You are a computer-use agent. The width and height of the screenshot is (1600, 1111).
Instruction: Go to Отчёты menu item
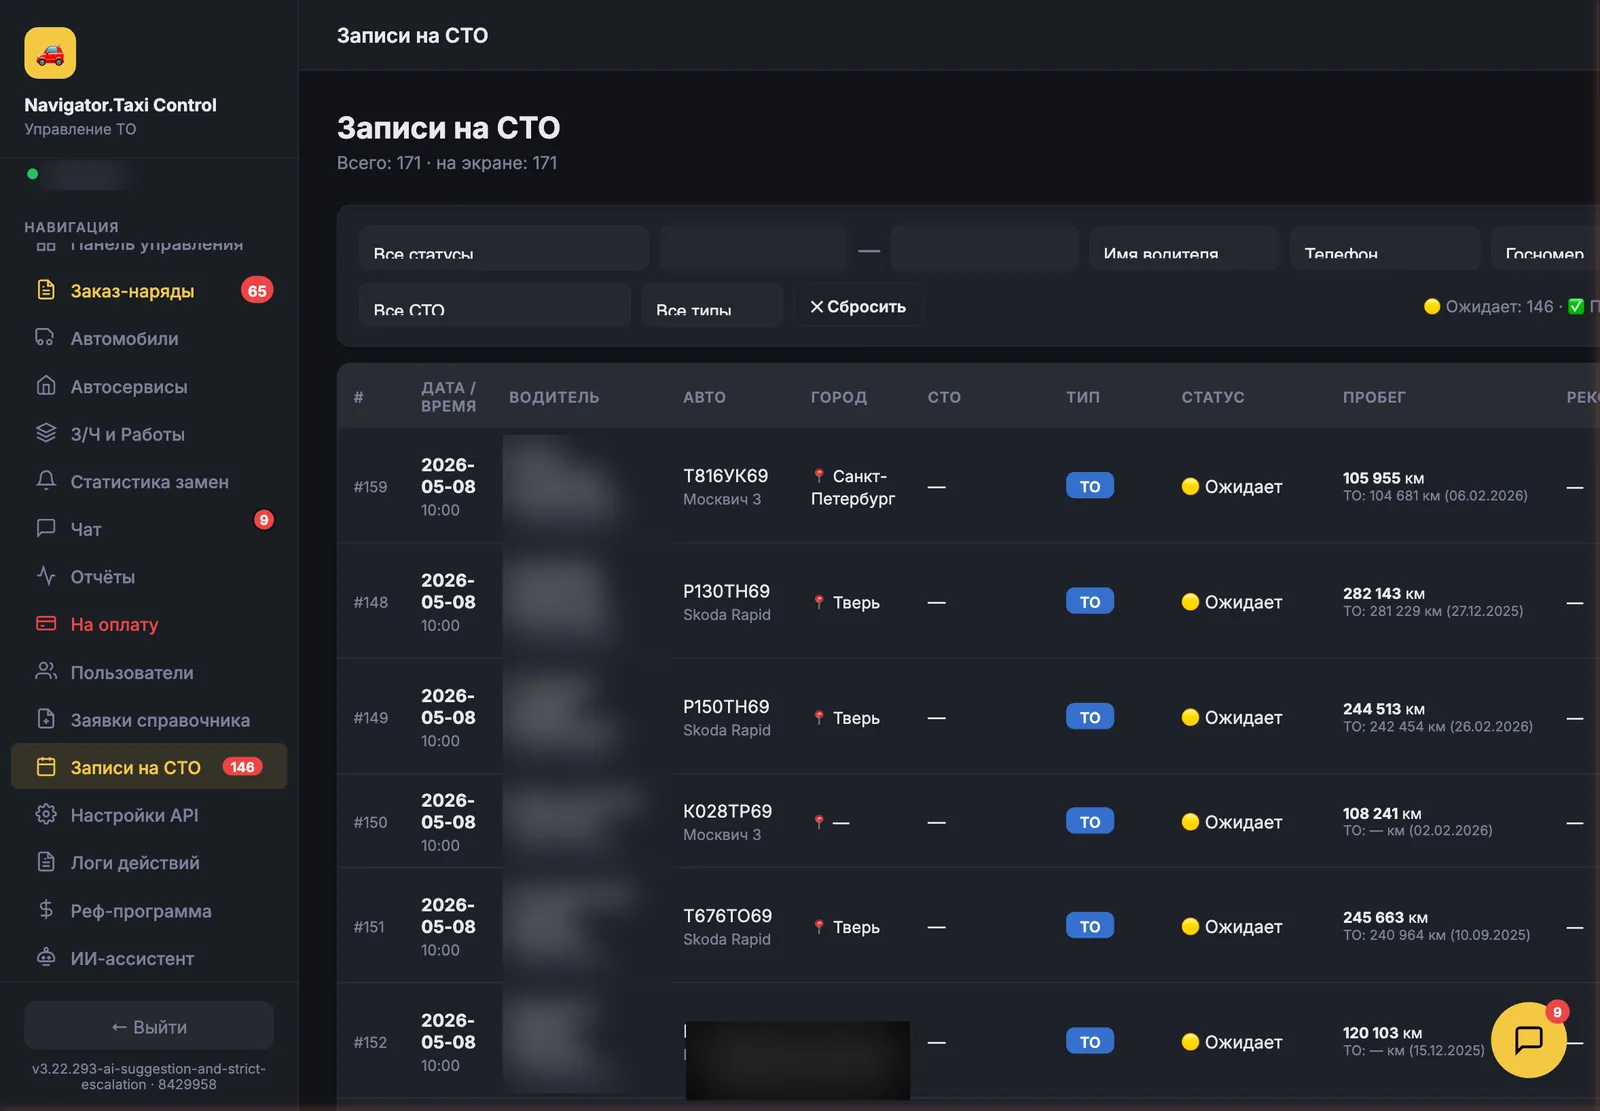tap(149, 576)
